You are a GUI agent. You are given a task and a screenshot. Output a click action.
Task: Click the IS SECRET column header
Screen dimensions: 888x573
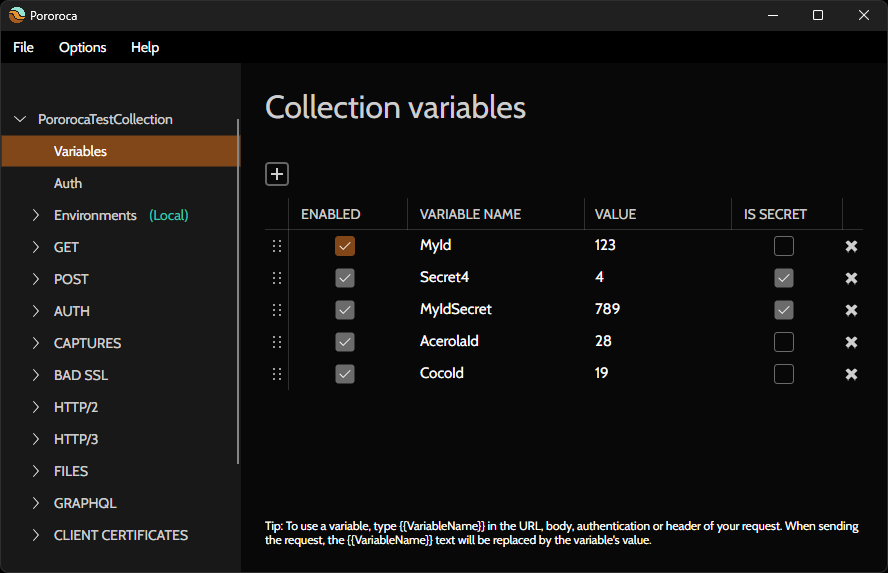pos(775,214)
